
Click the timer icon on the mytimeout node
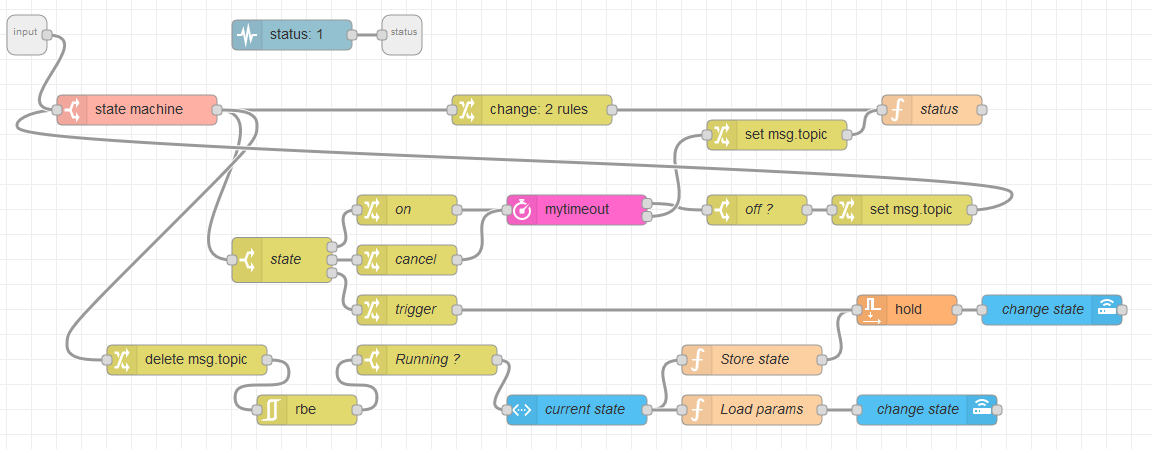pyautogui.click(x=522, y=210)
